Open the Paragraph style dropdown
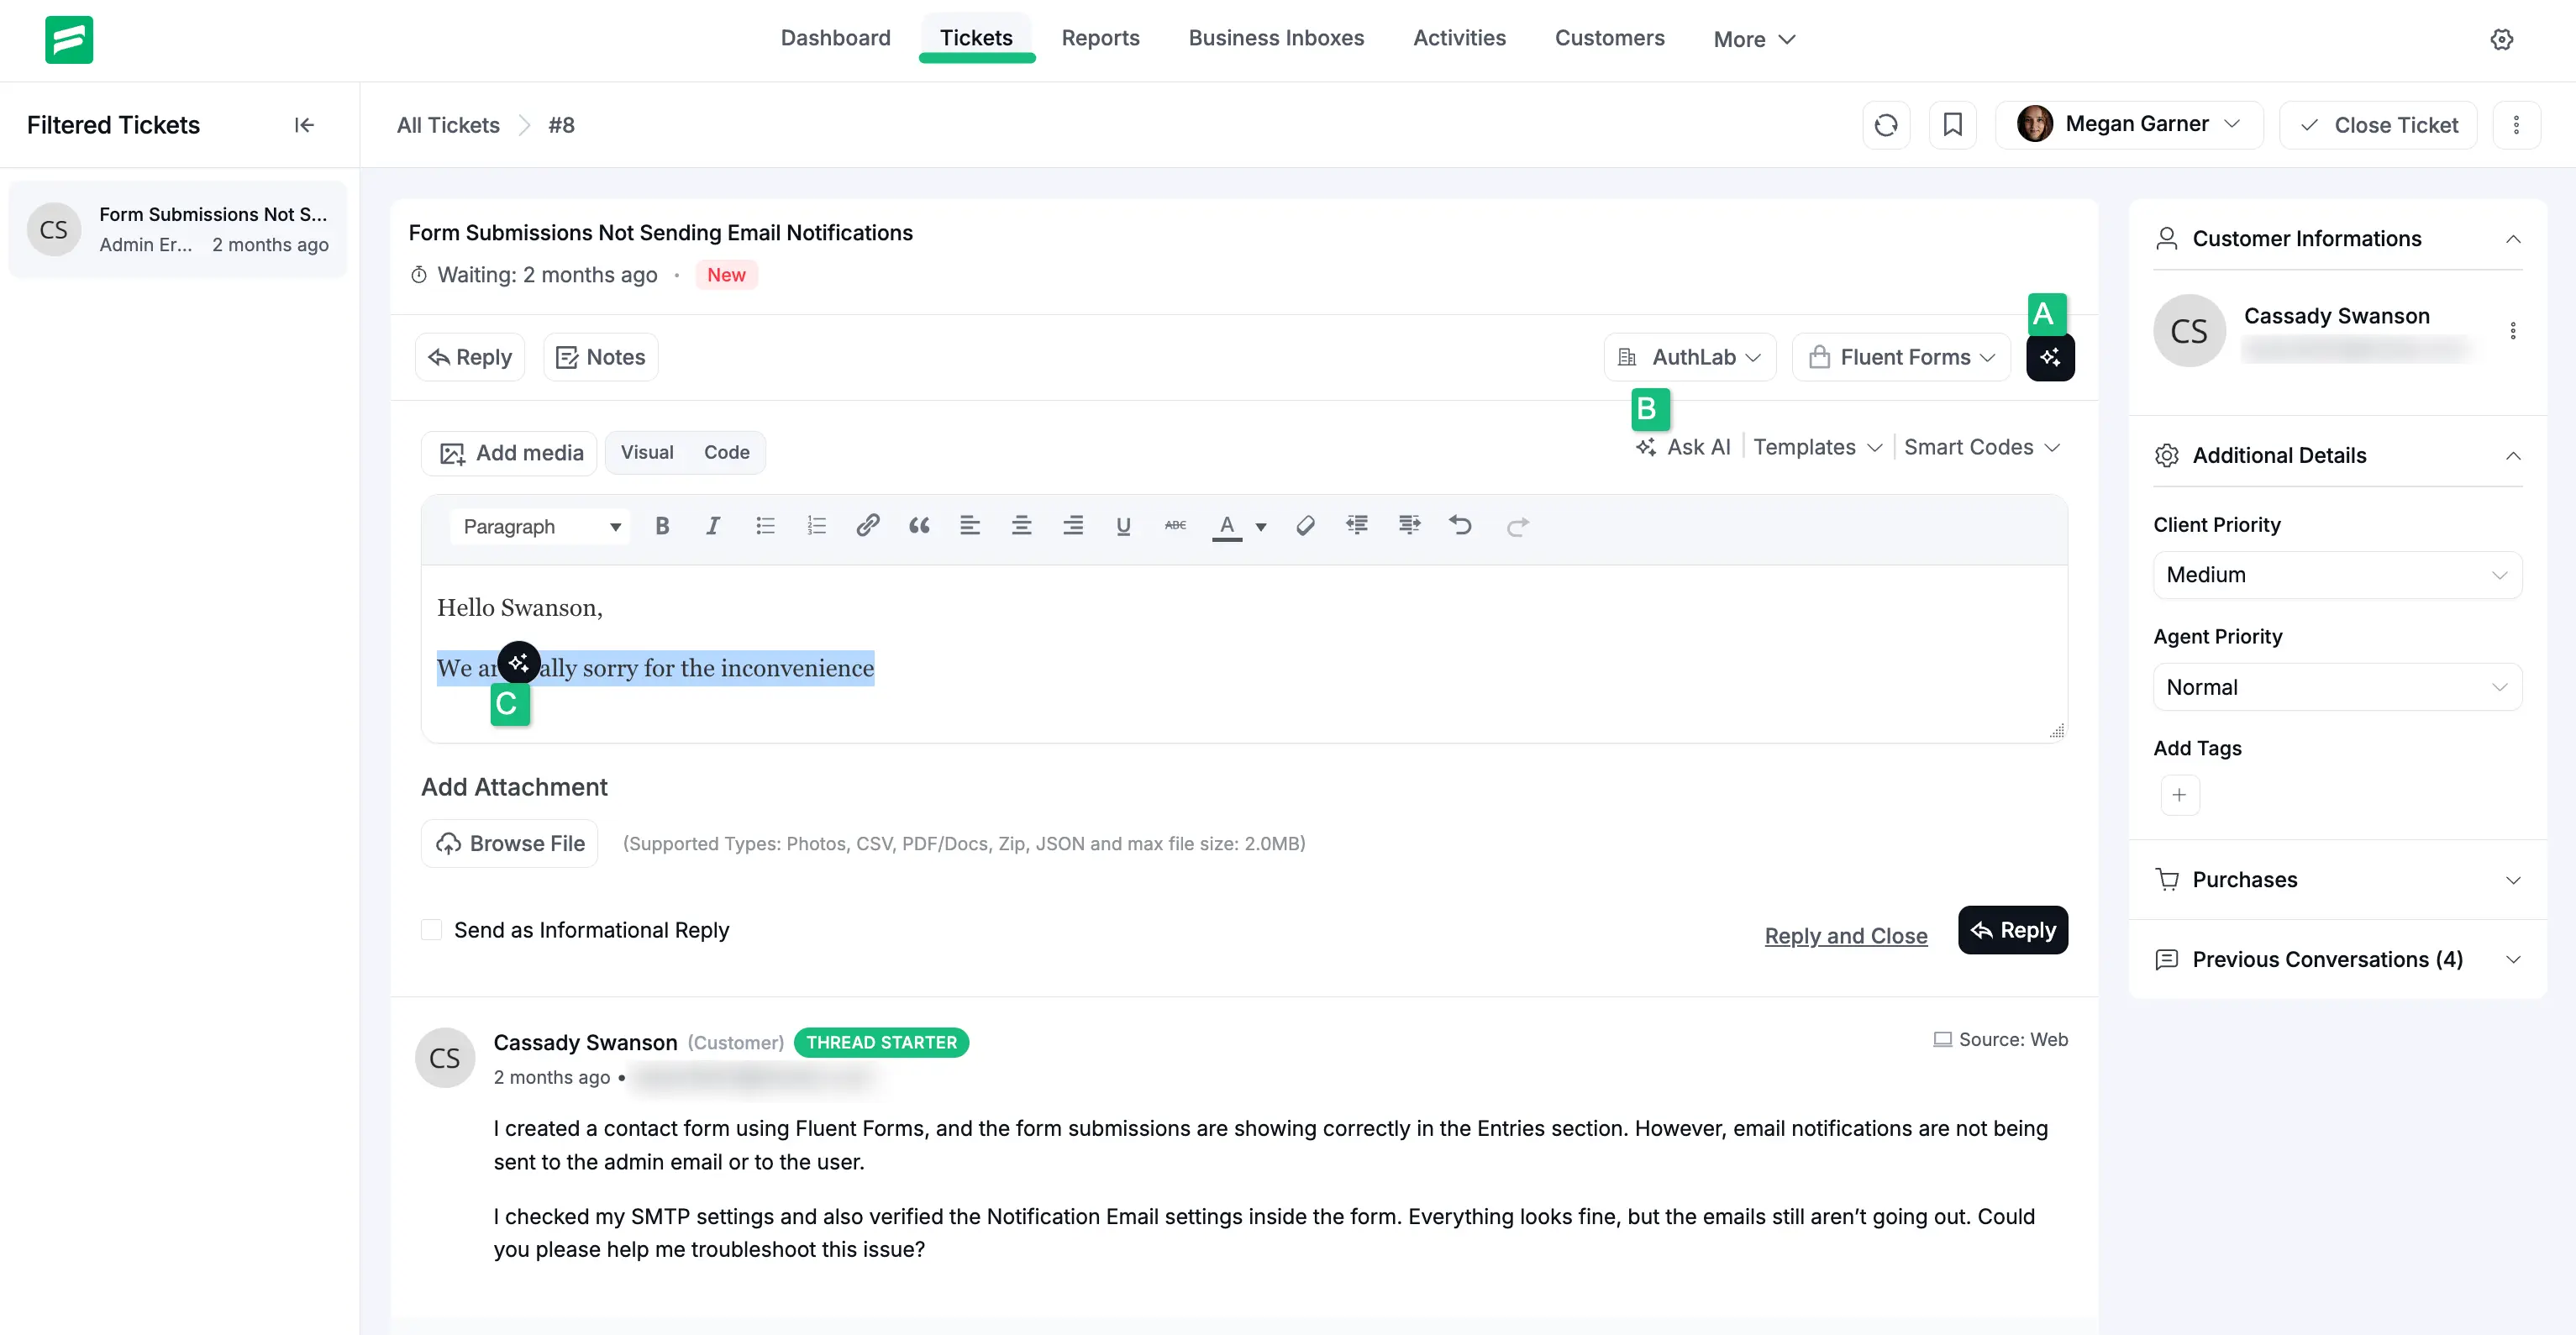 click(540, 527)
